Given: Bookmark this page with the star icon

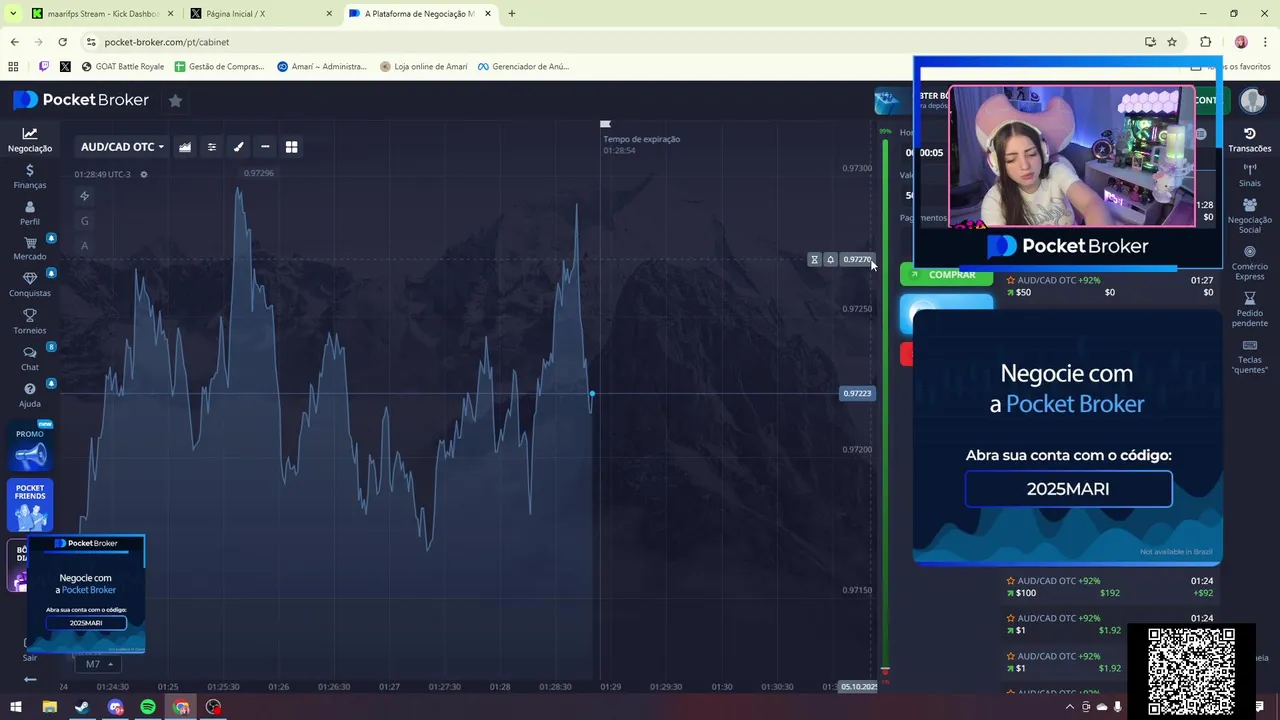Looking at the screenshot, I should pos(1172,42).
